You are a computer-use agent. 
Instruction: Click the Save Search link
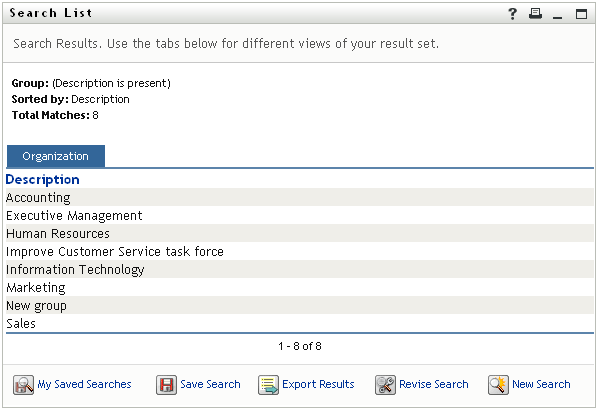pos(210,384)
